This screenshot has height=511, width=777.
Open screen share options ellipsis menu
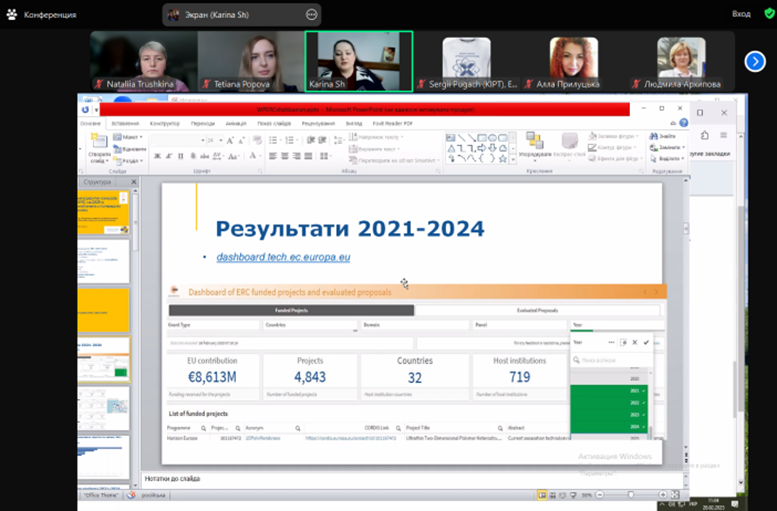pos(311,14)
